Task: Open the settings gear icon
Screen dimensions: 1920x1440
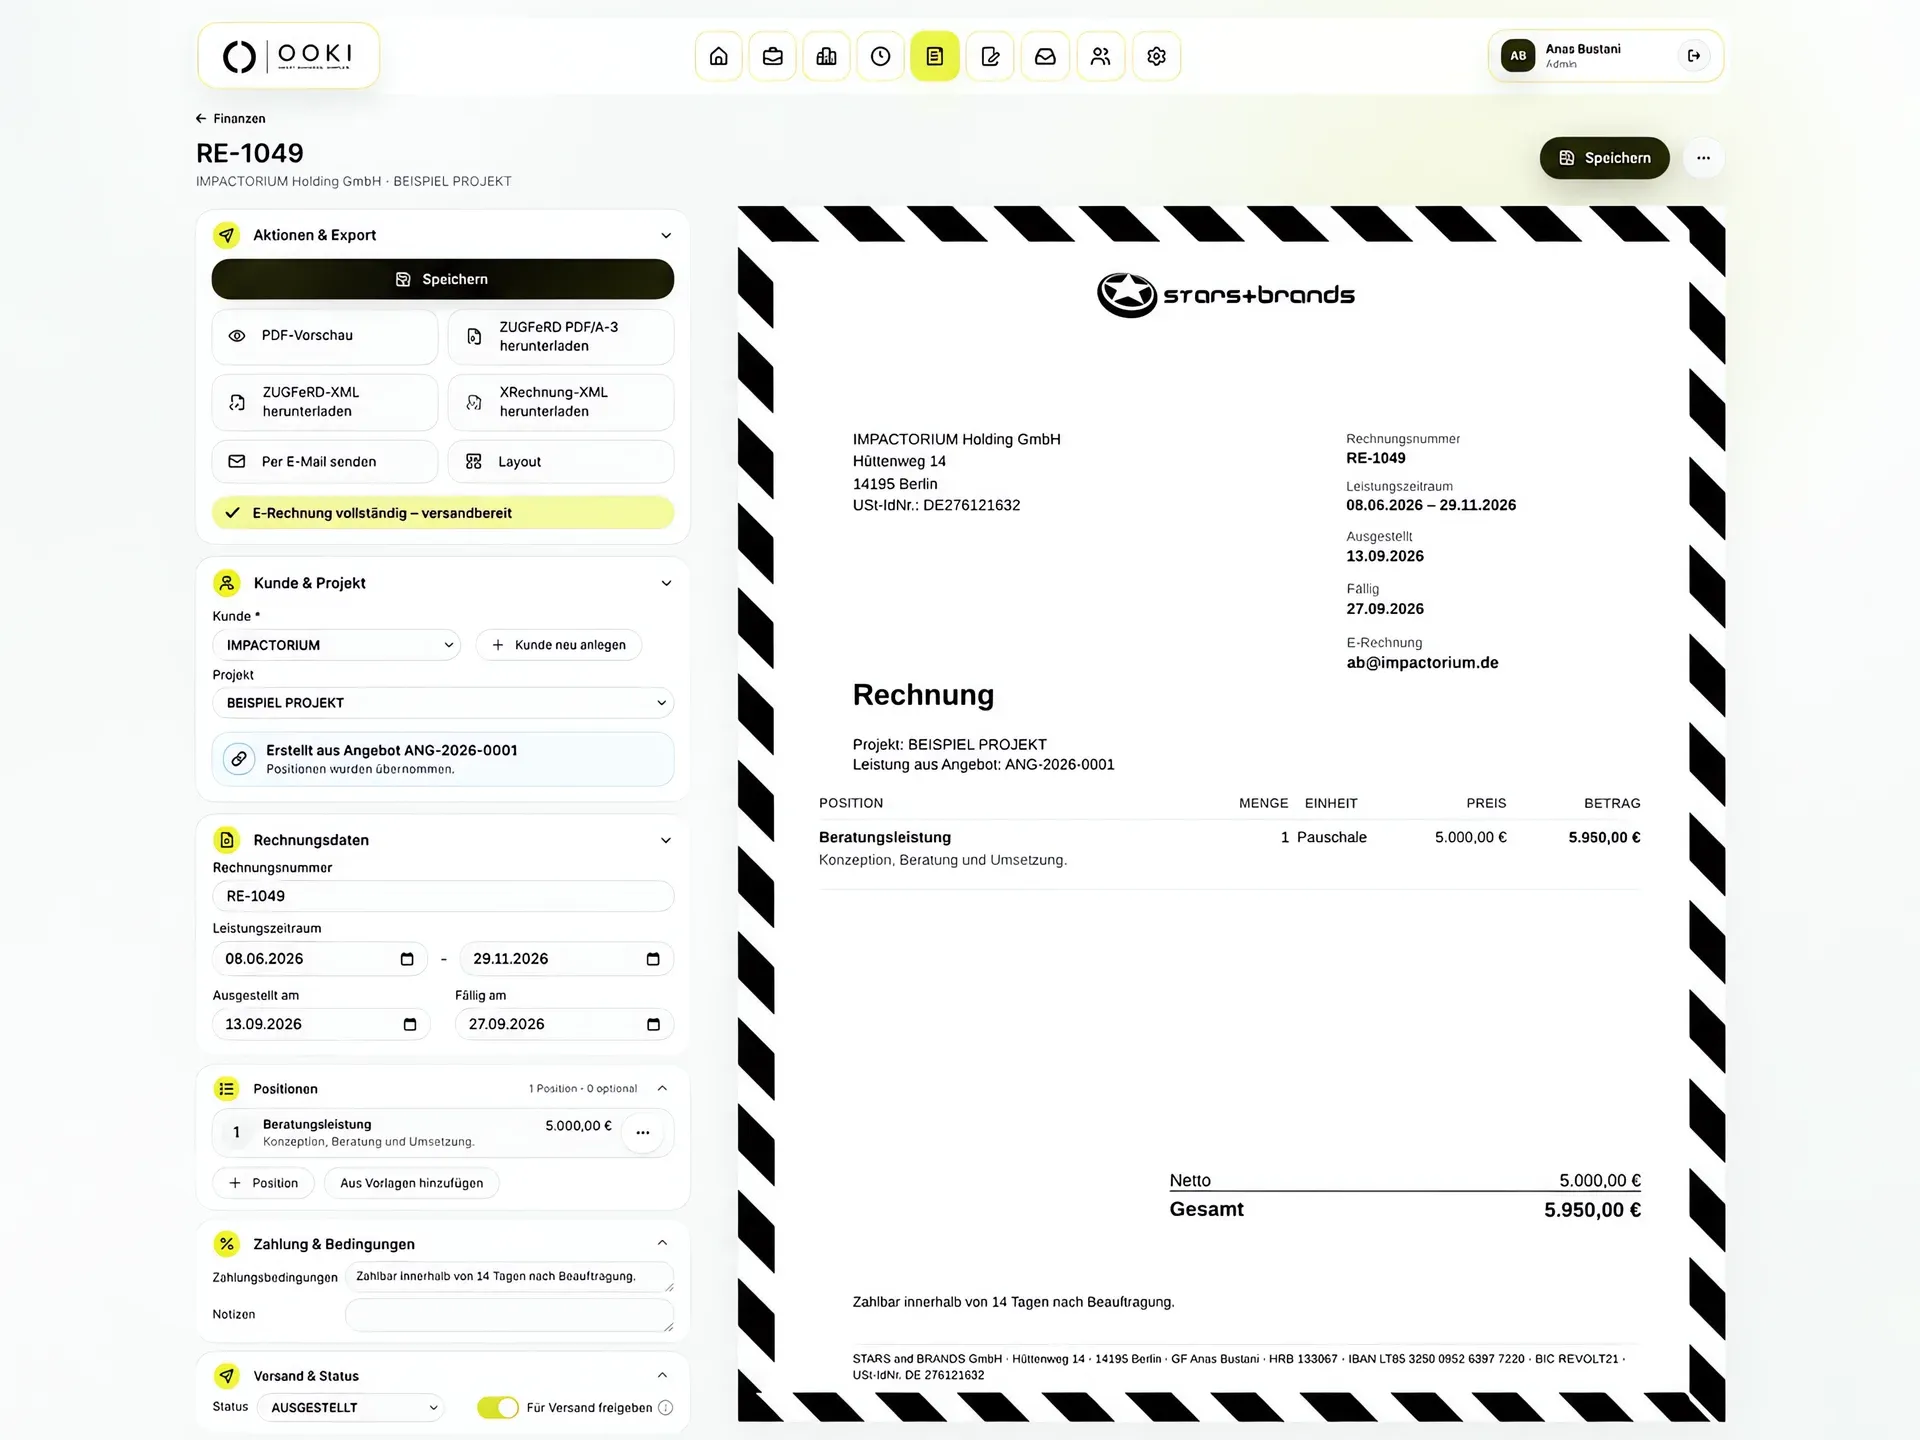Action: click(x=1157, y=56)
